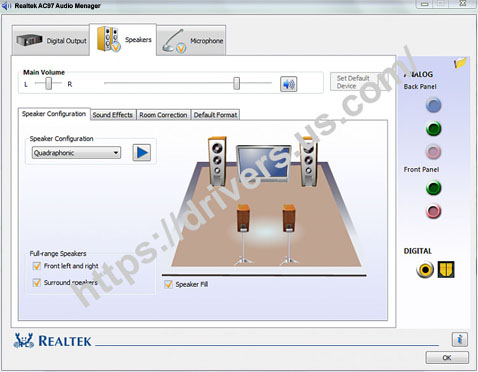Play the speaker test sound
The height and width of the screenshot is (372, 478).
tap(142, 153)
